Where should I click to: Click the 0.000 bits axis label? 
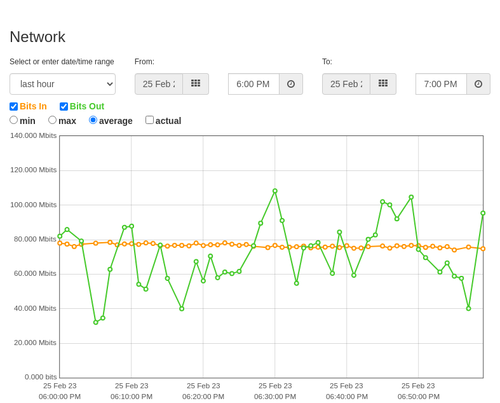click(x=41, y=377)
